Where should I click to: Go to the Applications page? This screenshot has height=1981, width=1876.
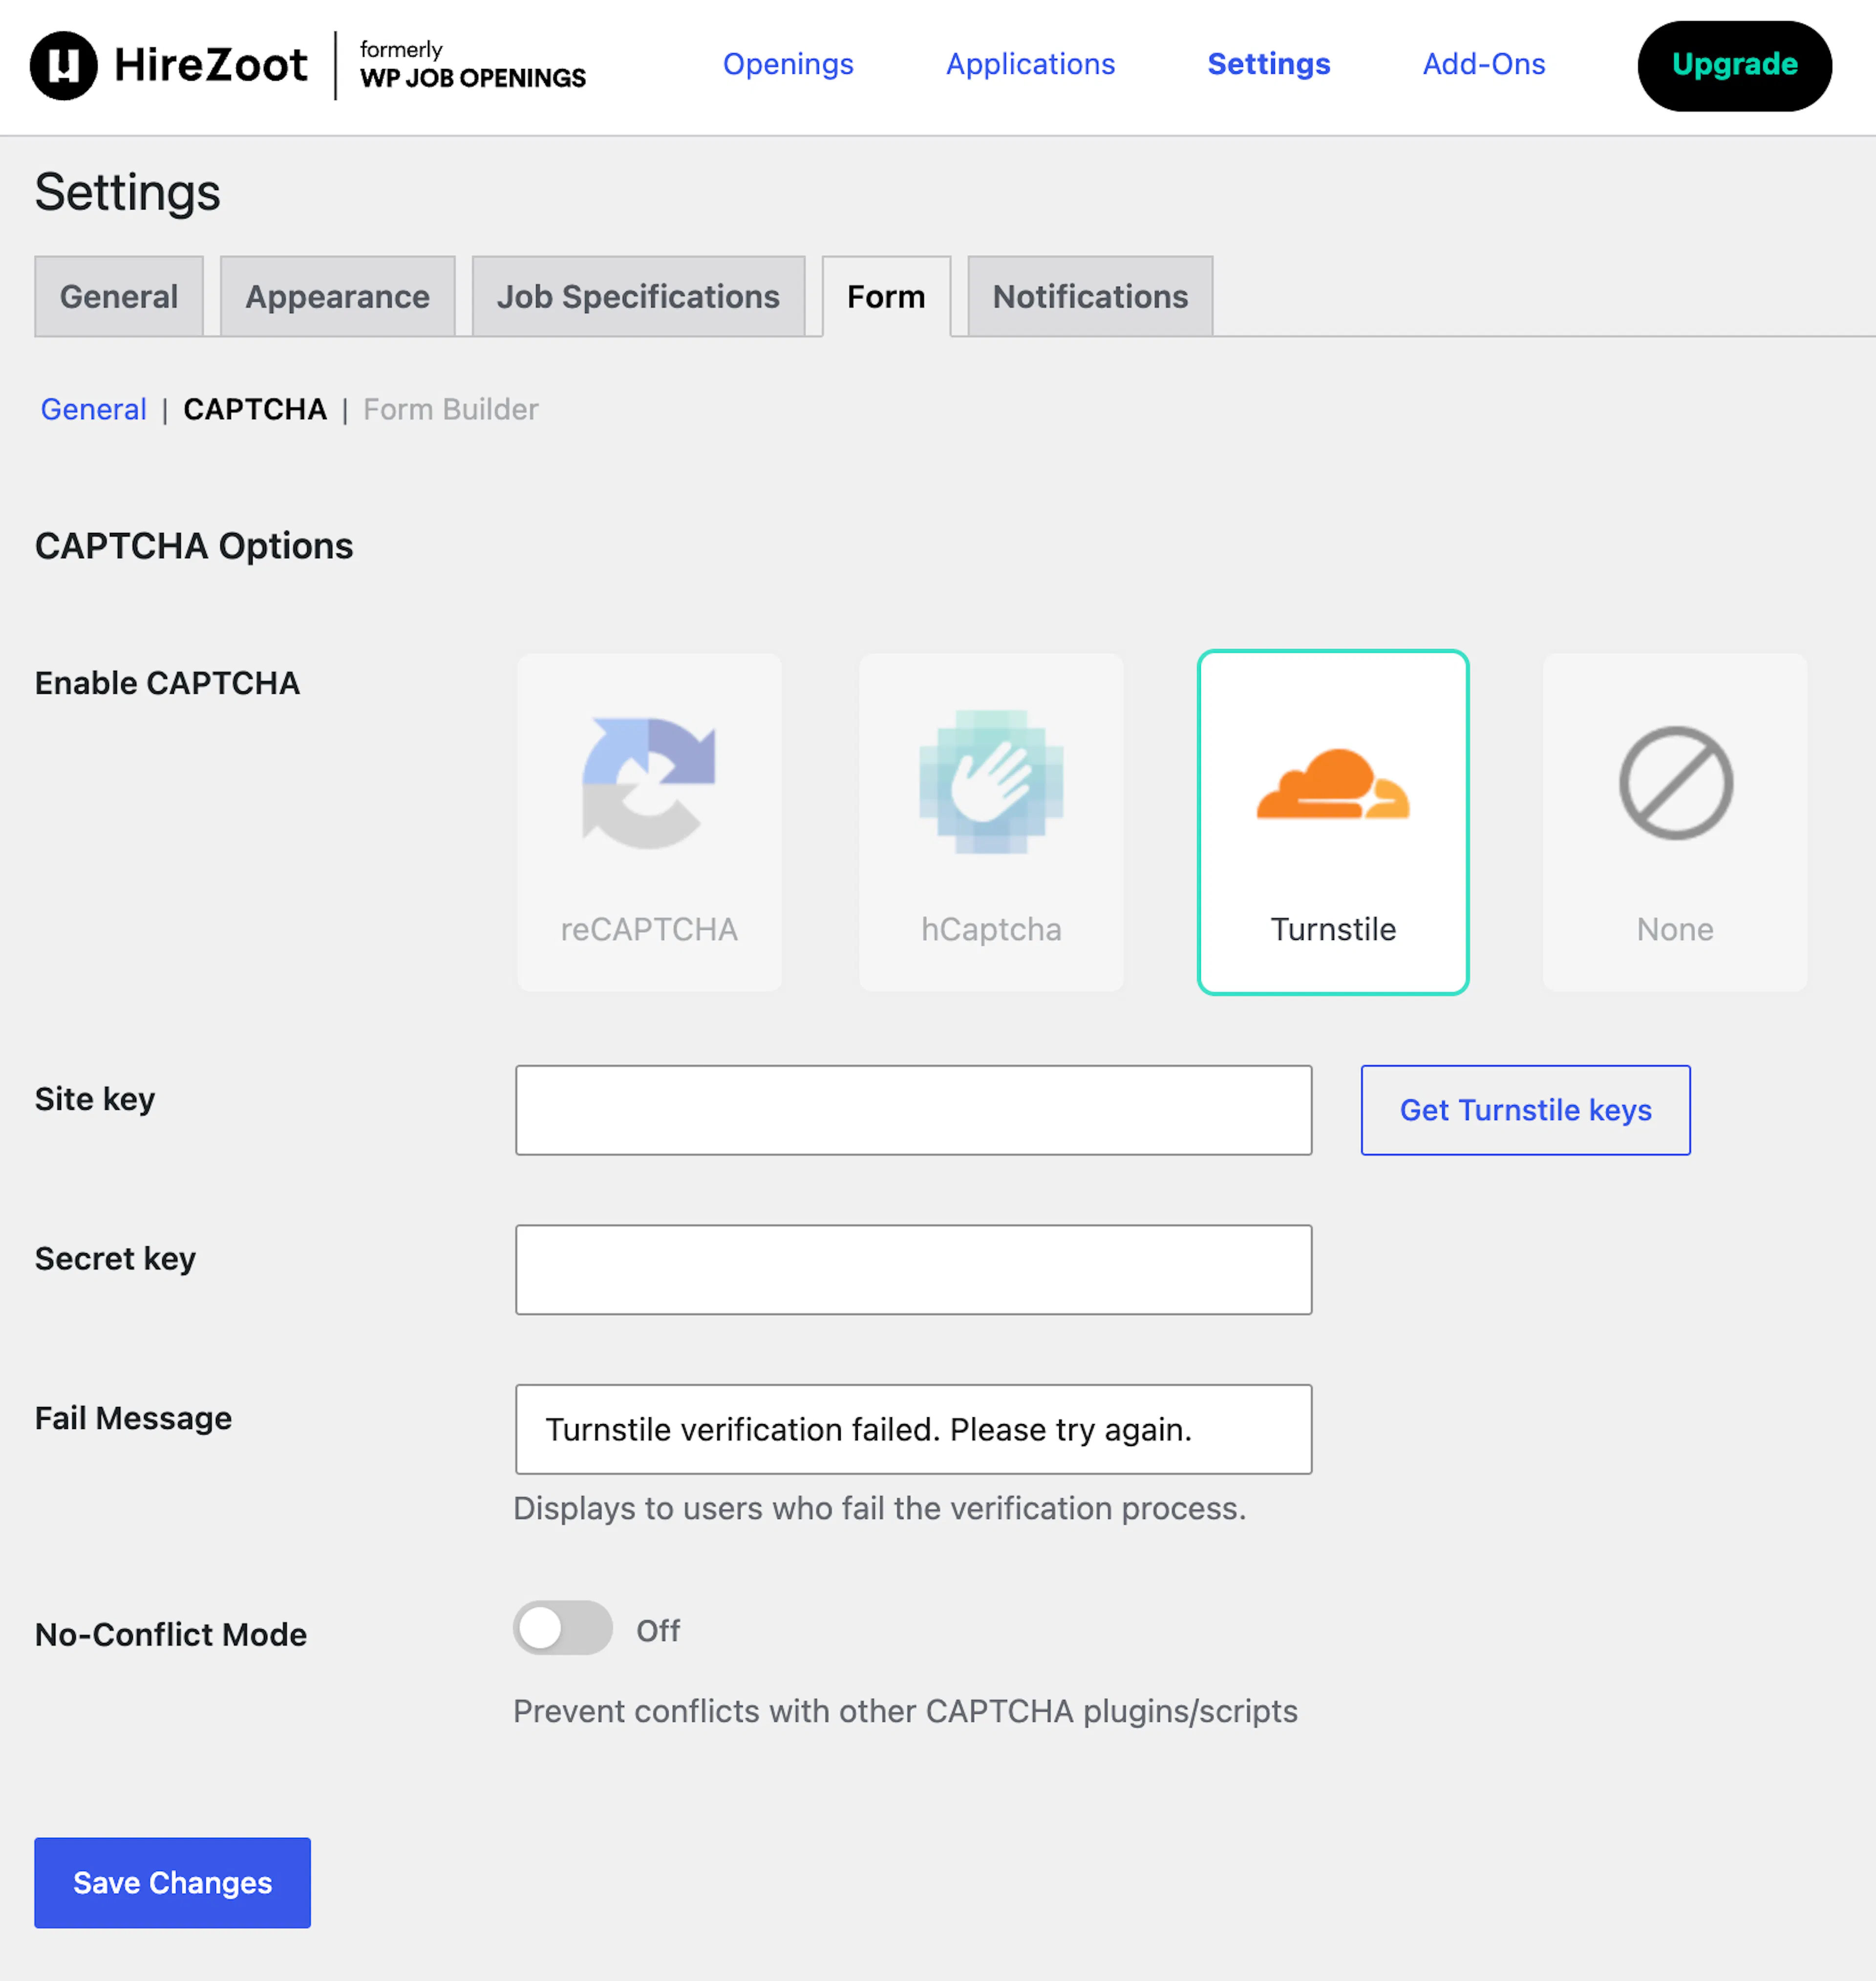1030,64
